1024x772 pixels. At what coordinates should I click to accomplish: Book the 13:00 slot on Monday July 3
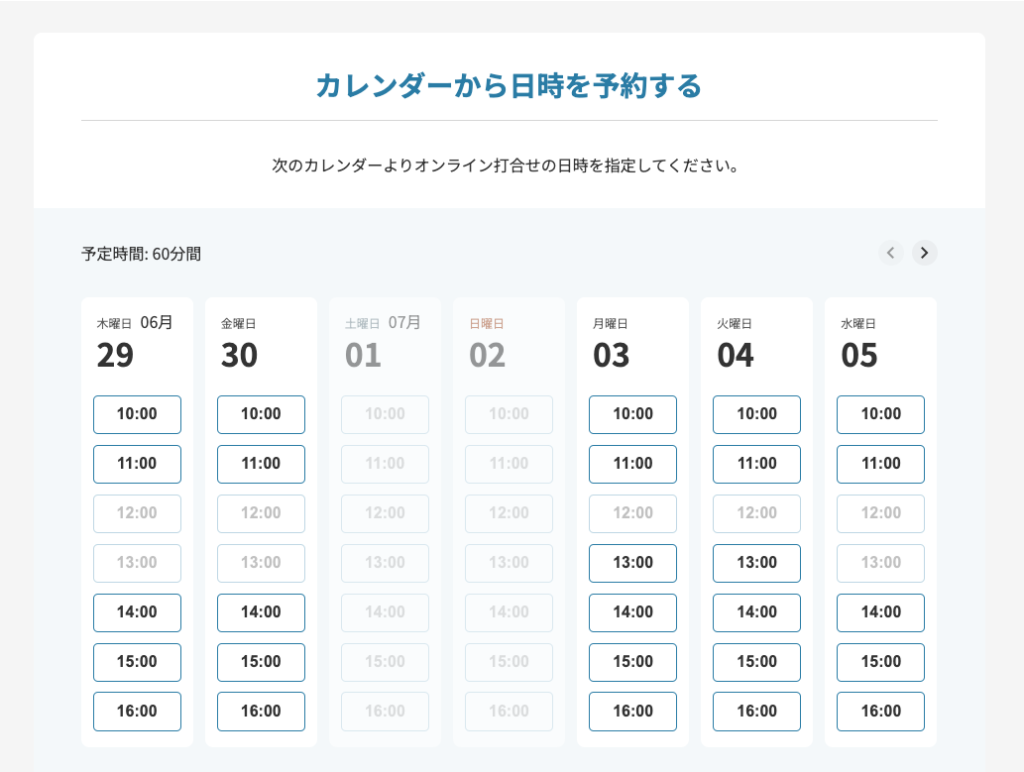[633, 563]
